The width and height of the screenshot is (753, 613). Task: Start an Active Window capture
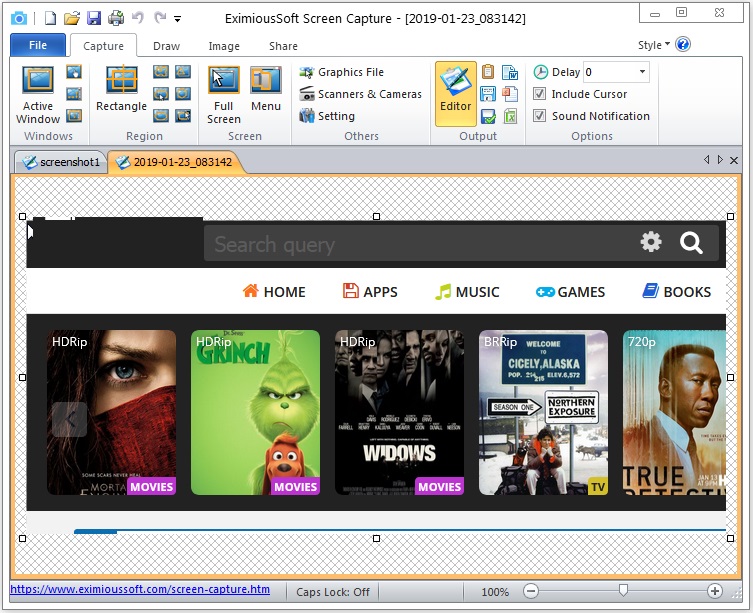click(38, 95)
